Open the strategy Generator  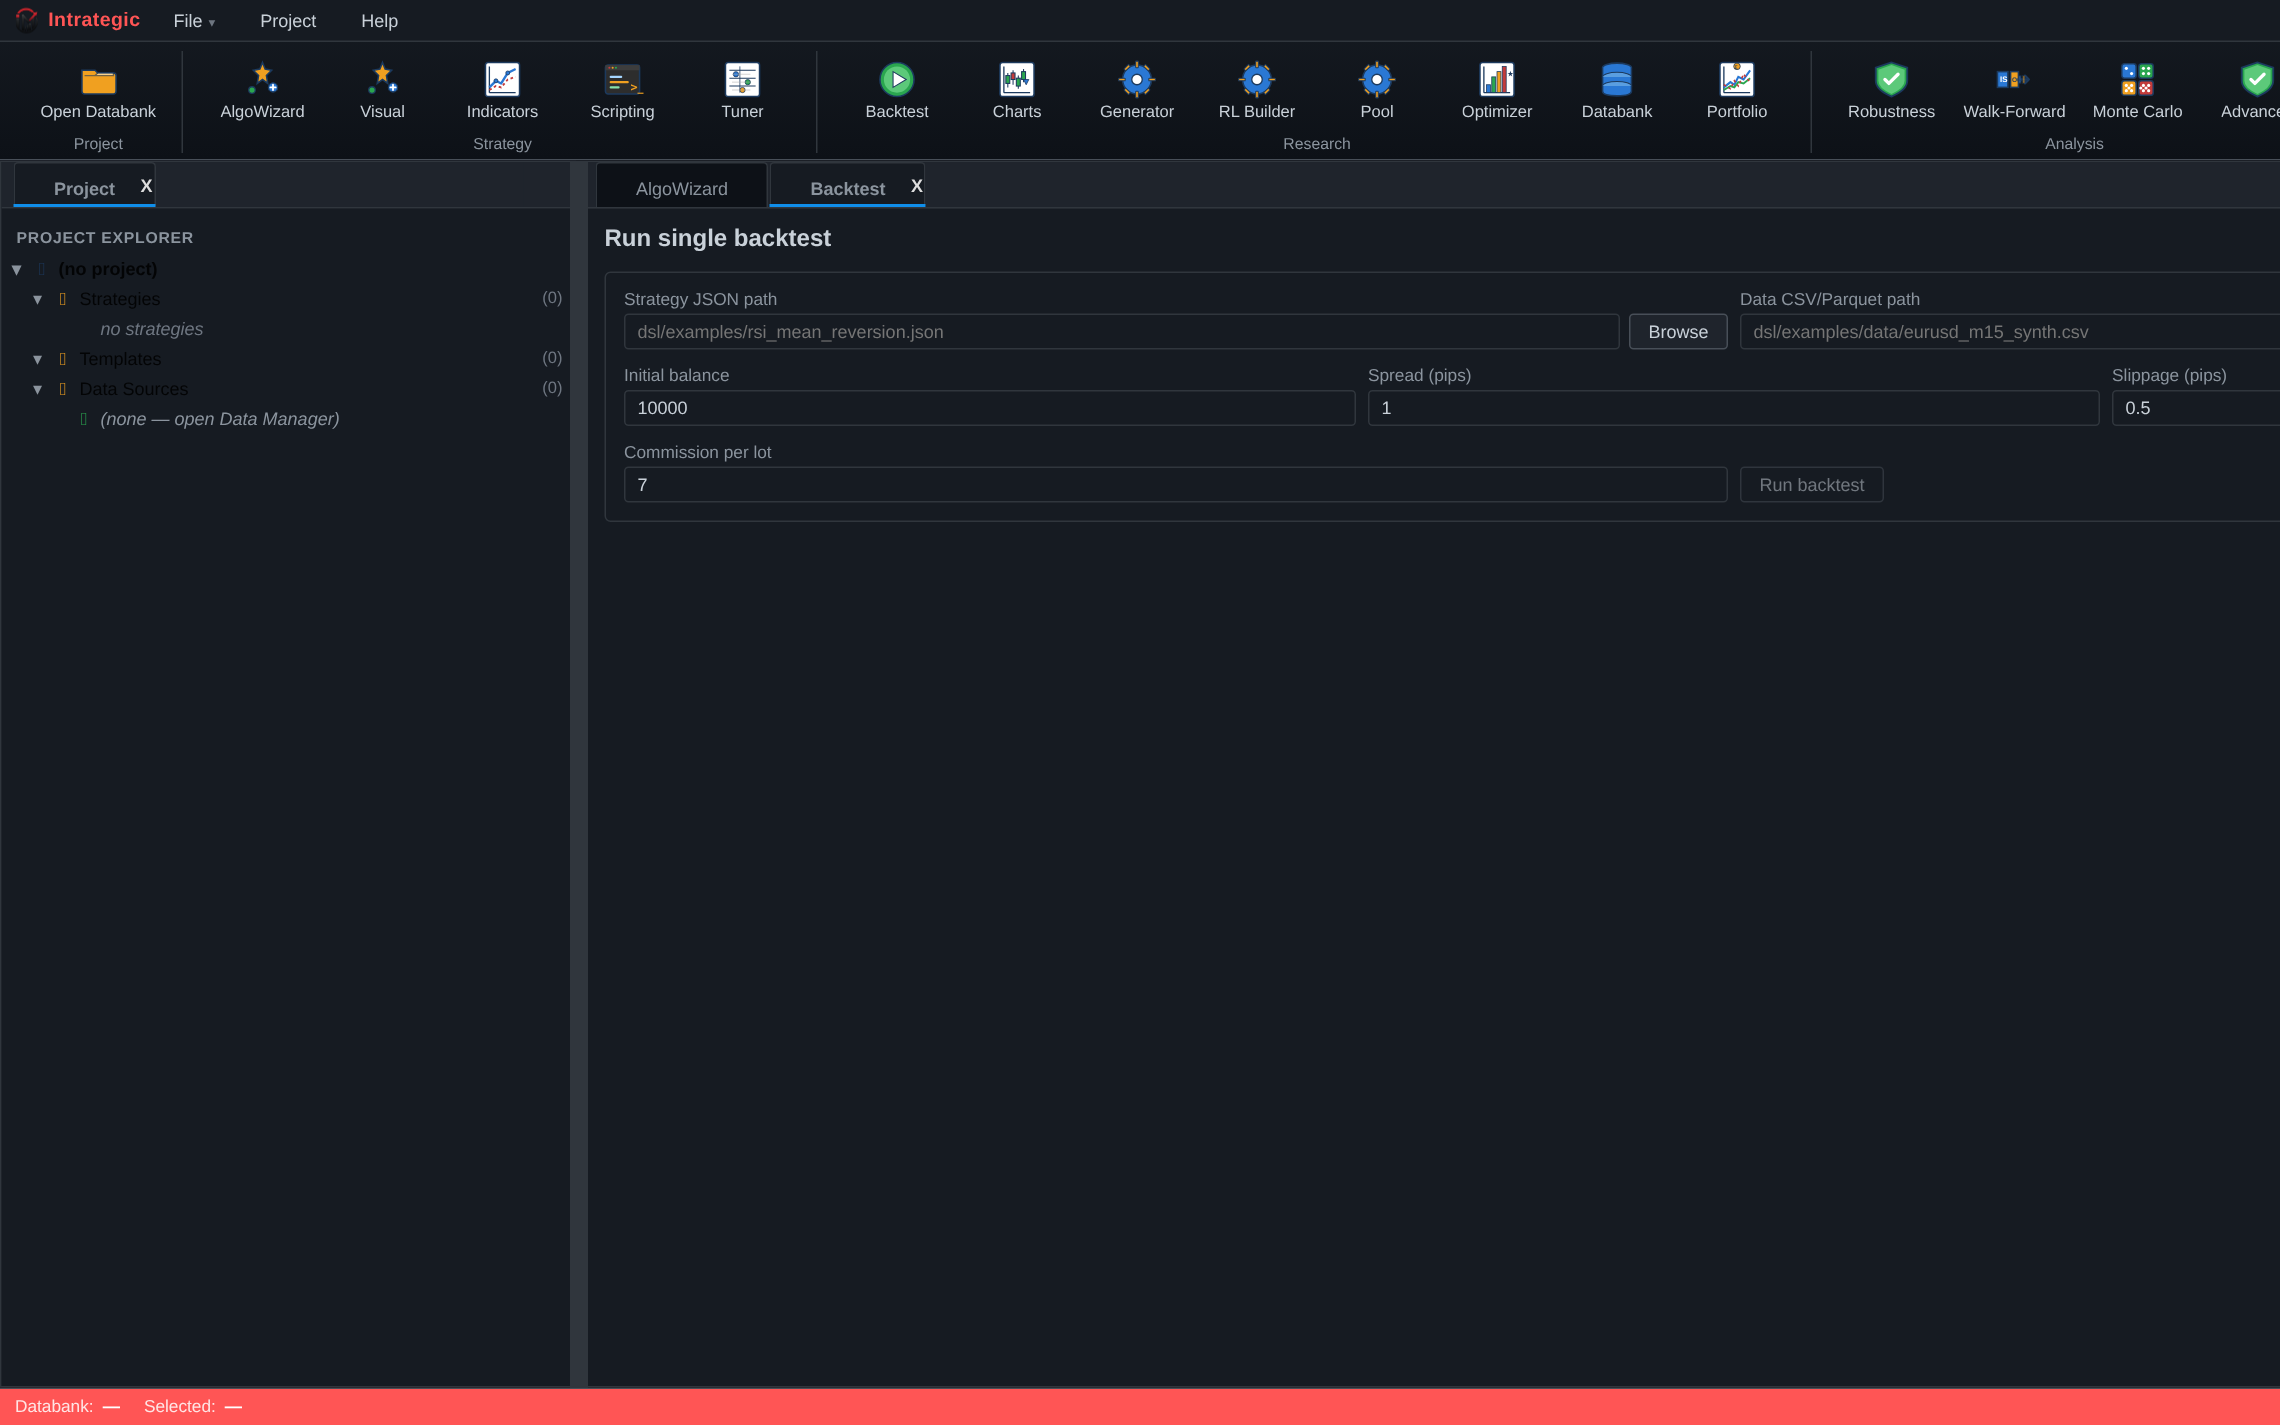1137,91
